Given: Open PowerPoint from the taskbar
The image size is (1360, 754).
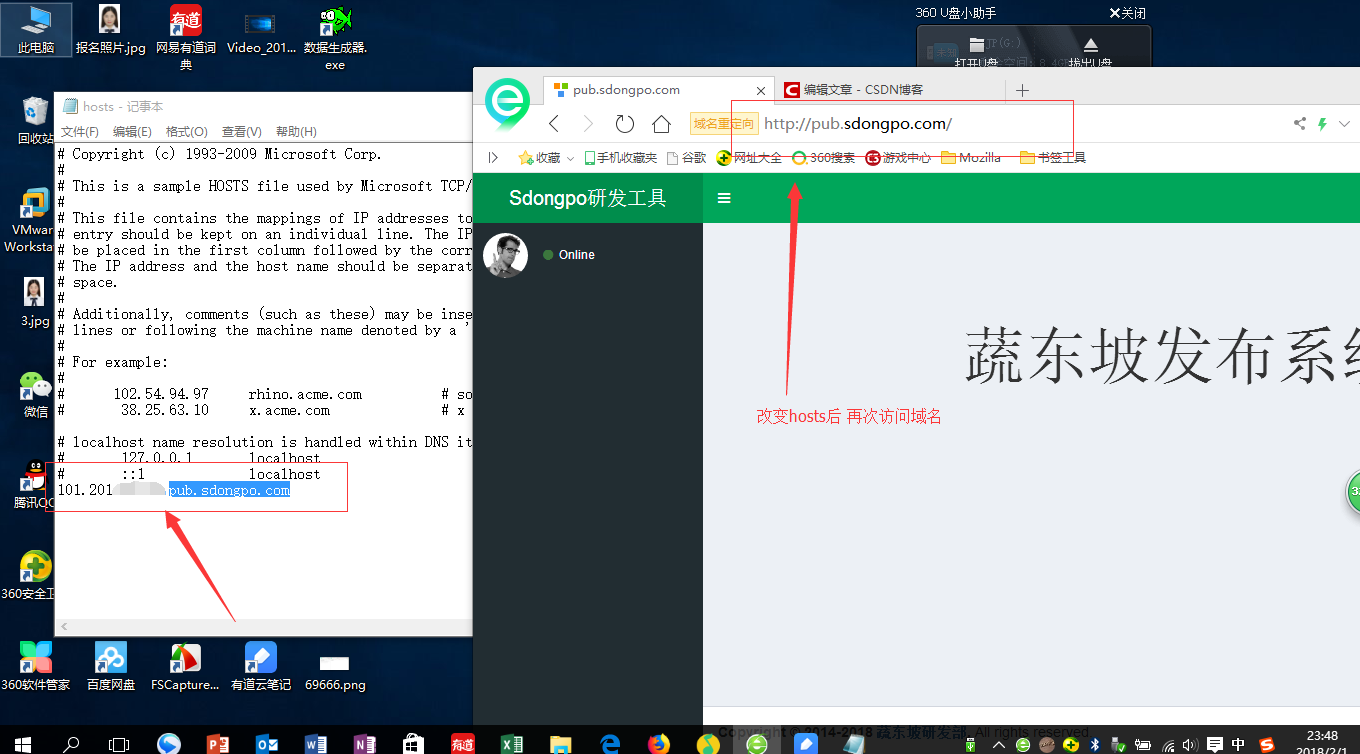Looking at the screenshot, I should point(218,743).
